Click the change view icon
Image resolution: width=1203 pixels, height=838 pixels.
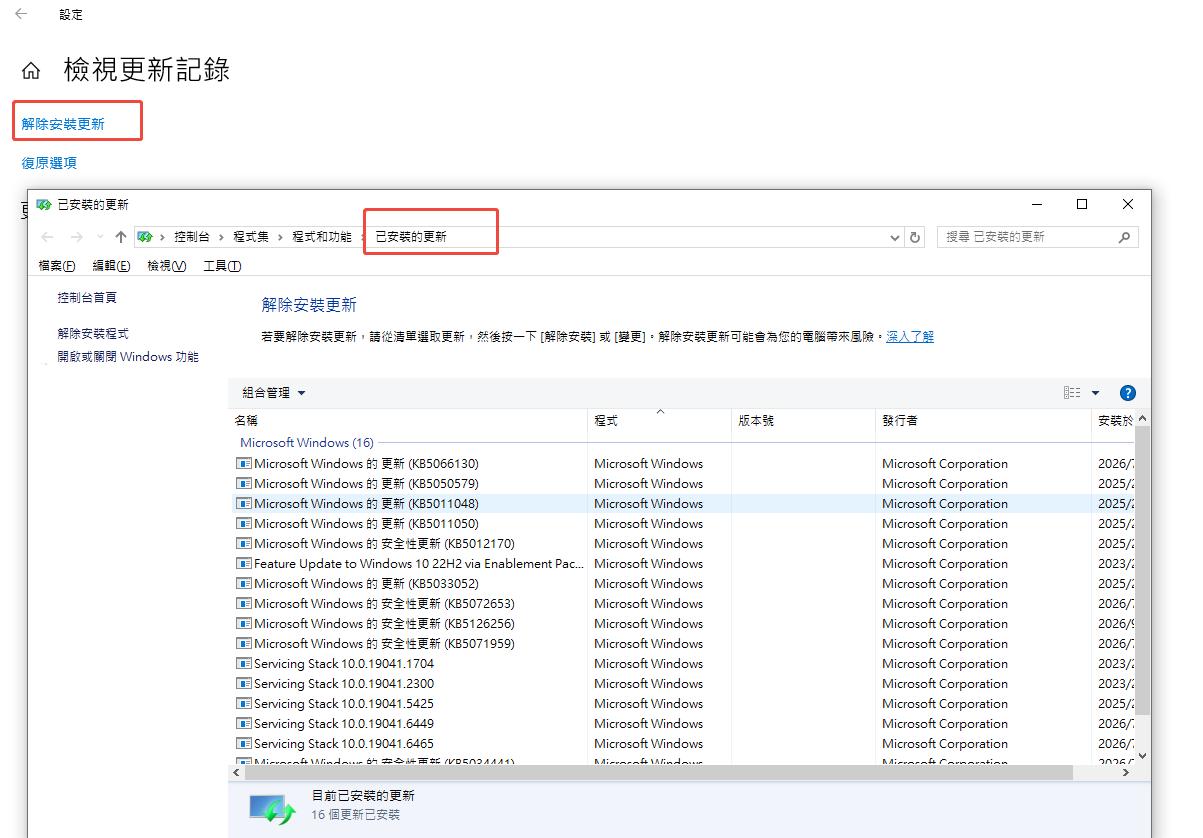coord(1072,393)
